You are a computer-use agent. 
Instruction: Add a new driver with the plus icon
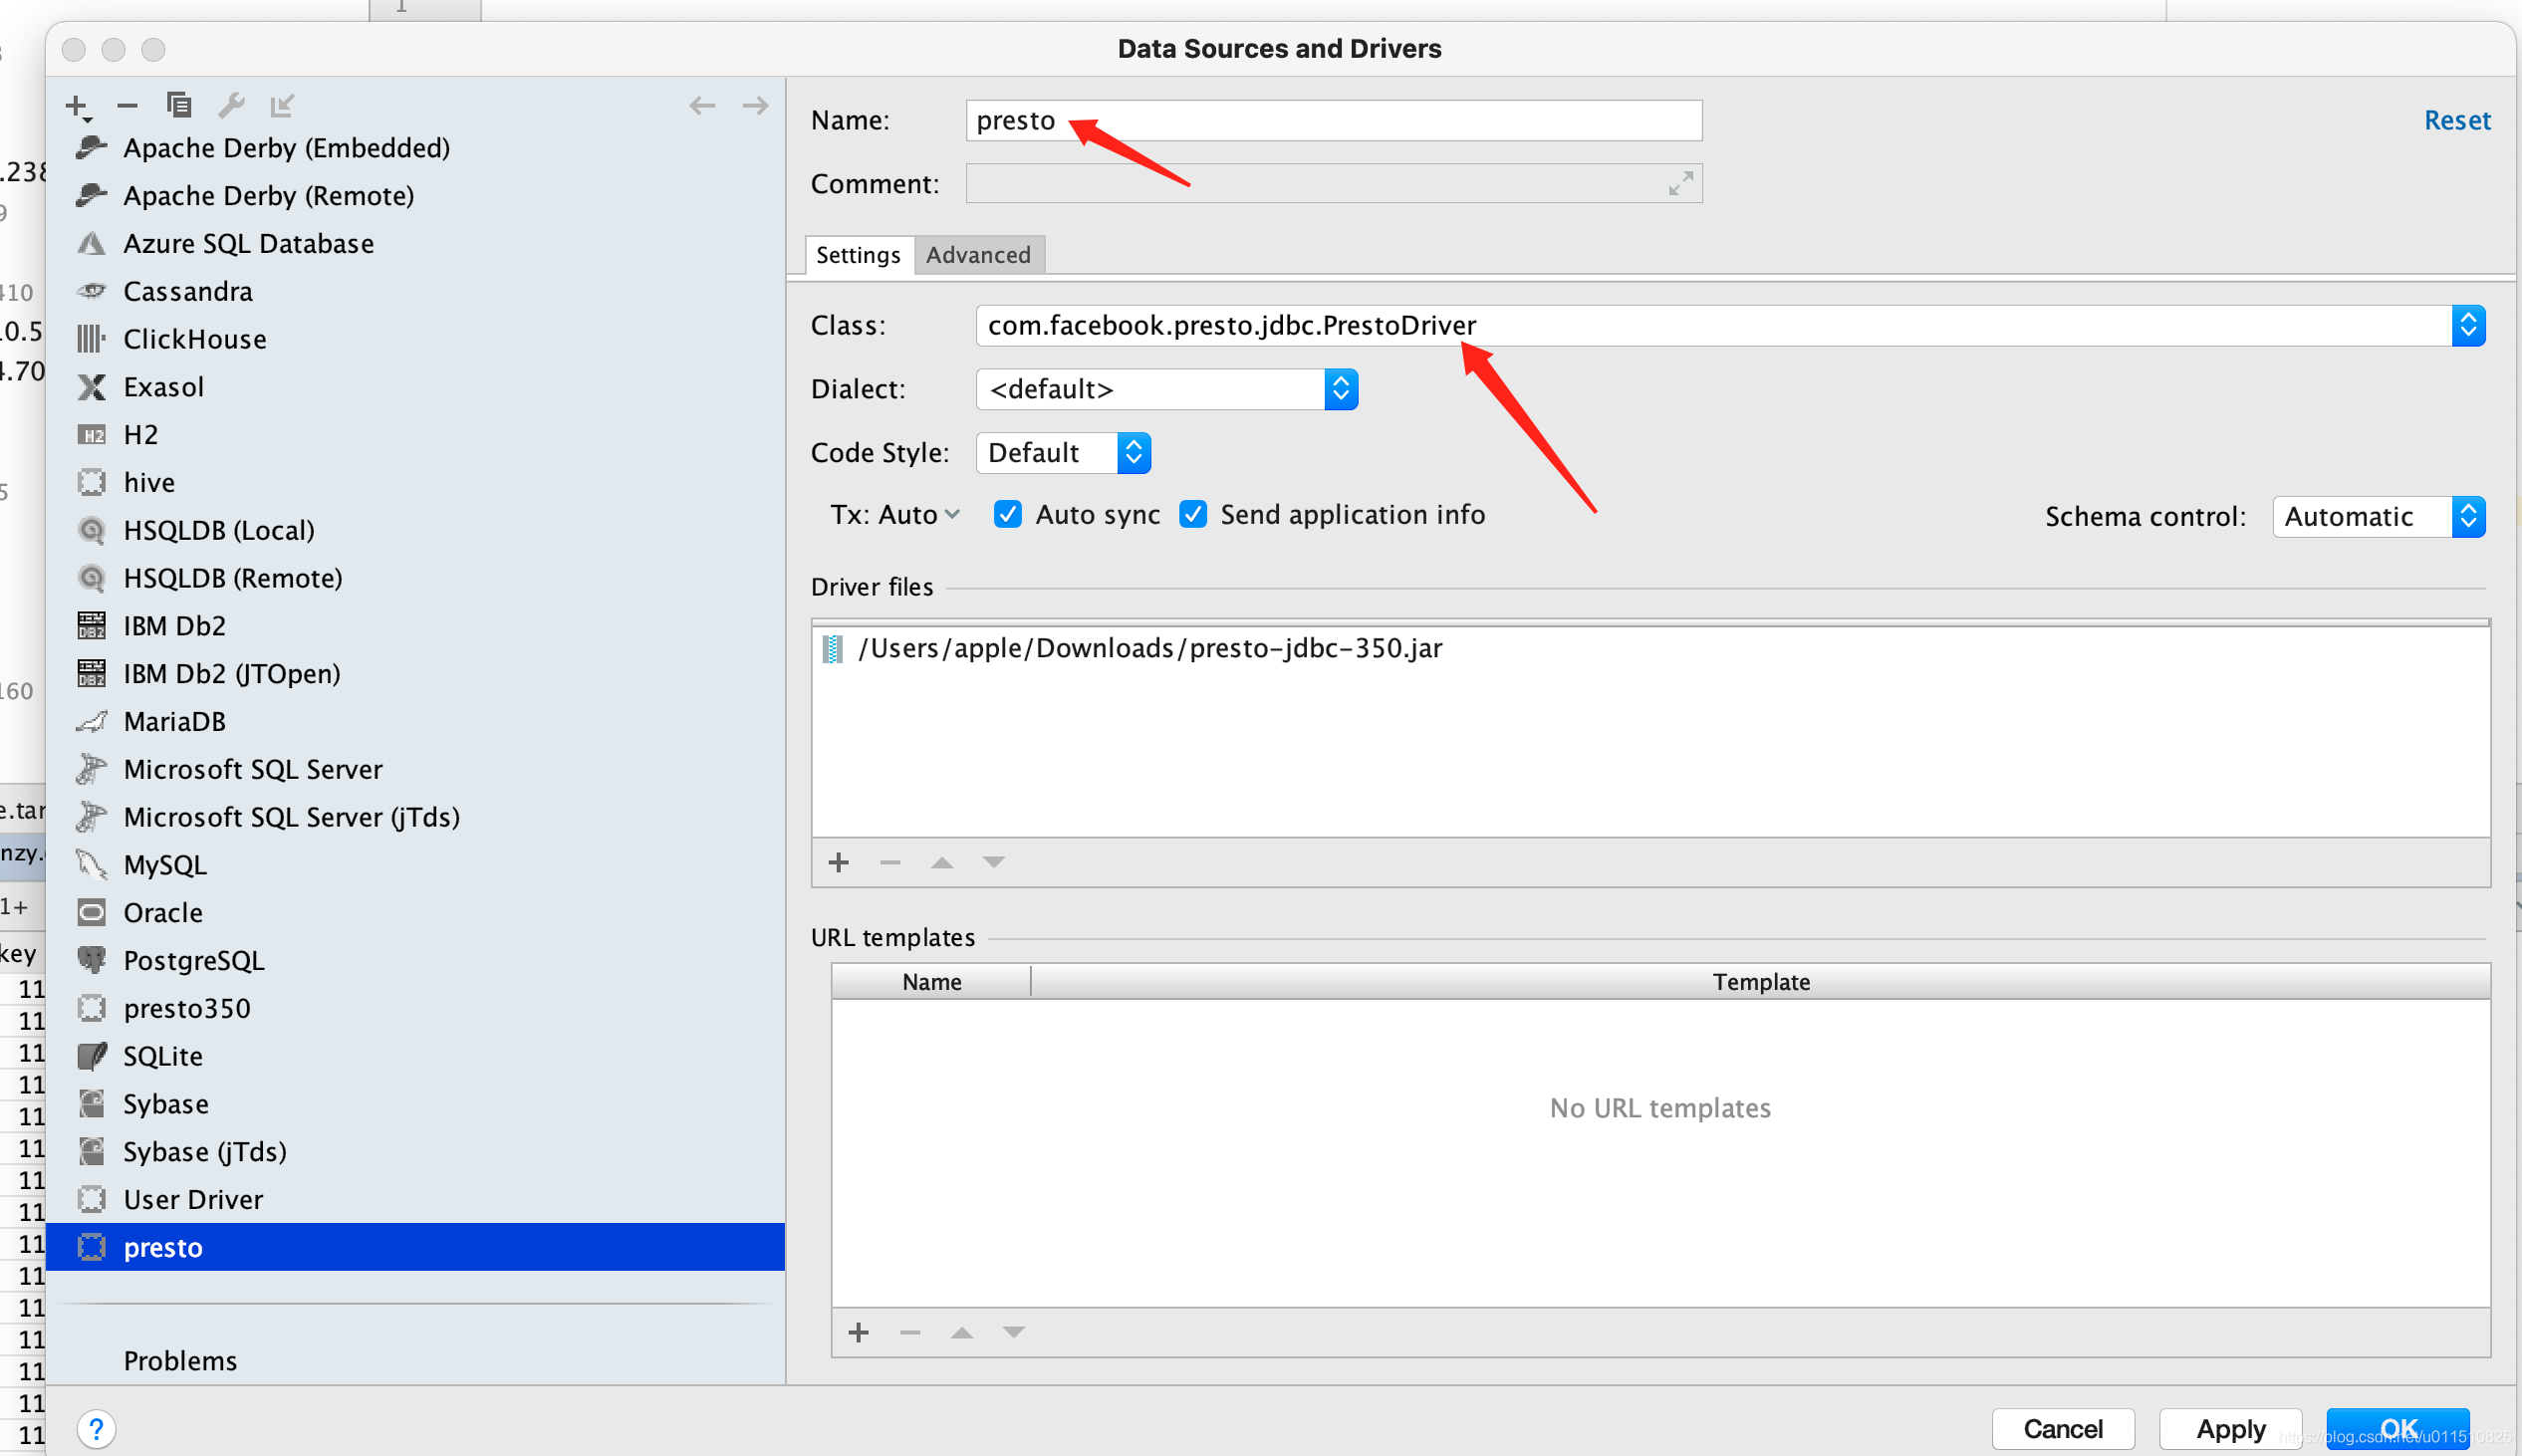point(77,105)
